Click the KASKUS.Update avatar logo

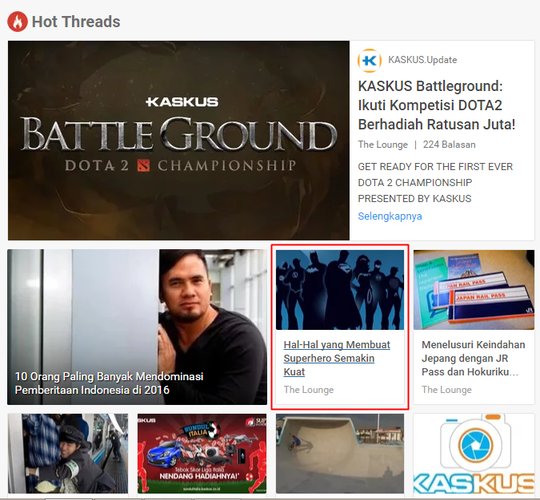coord(370,61)
